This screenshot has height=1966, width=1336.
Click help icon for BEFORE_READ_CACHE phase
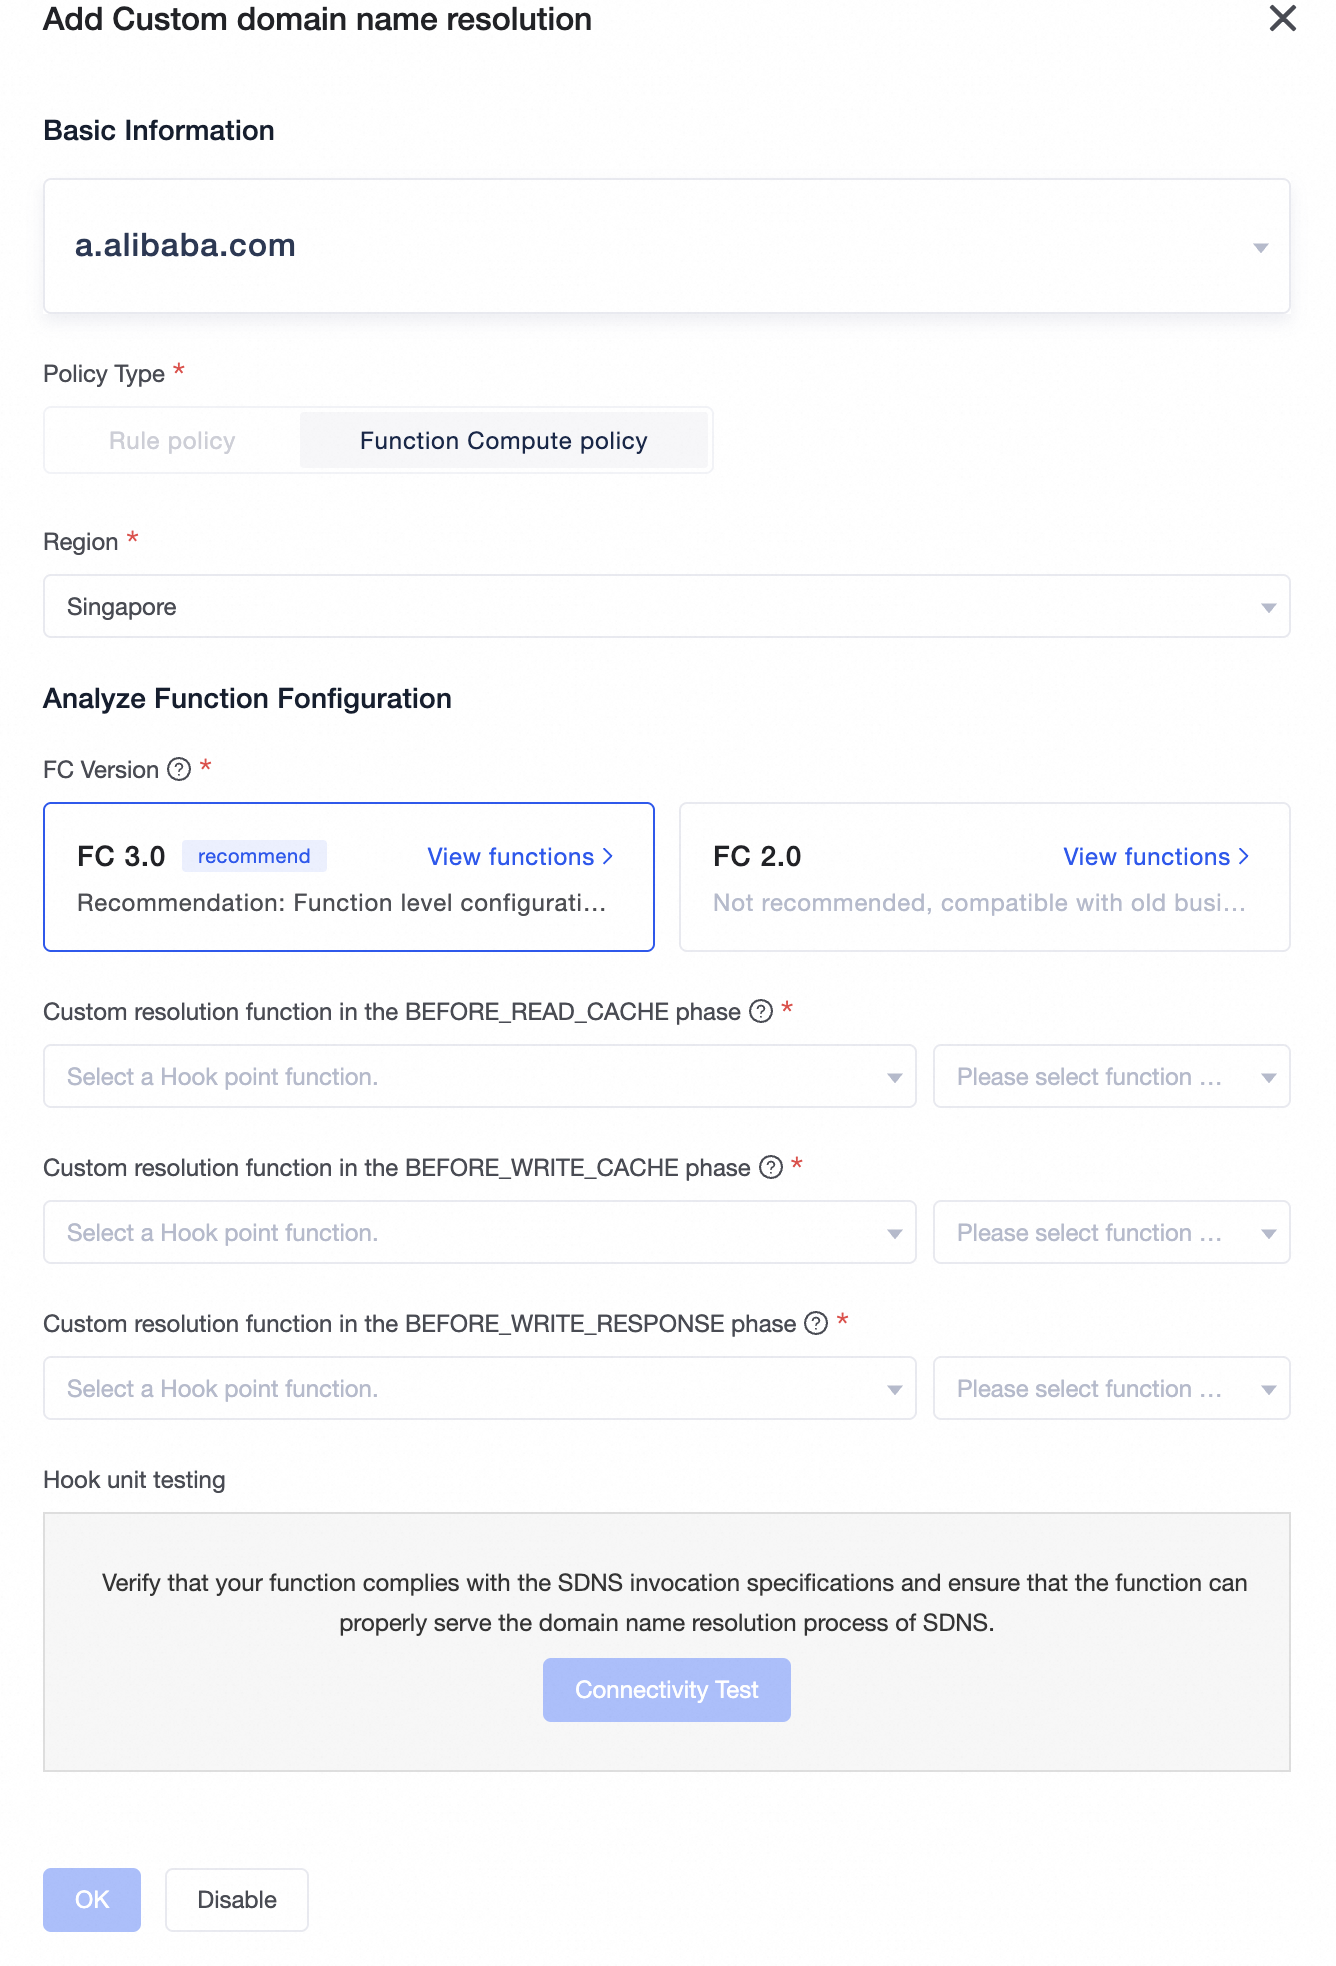point(761,1011)
